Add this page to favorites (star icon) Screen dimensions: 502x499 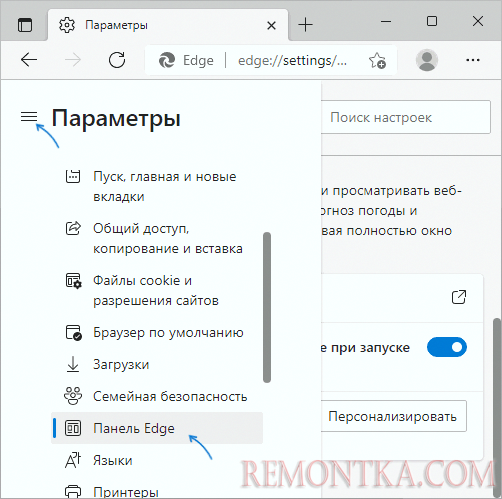[377, 61]
